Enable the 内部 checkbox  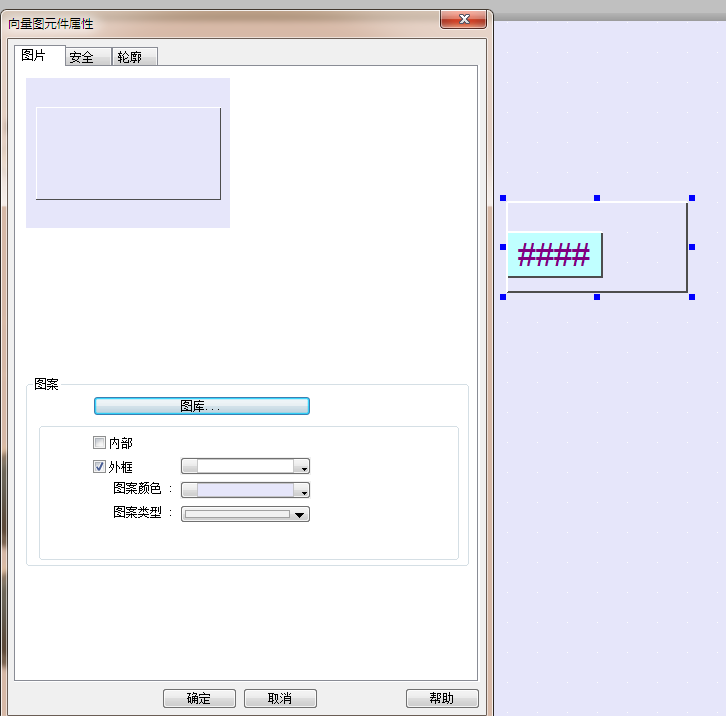(x=99, y=443)
